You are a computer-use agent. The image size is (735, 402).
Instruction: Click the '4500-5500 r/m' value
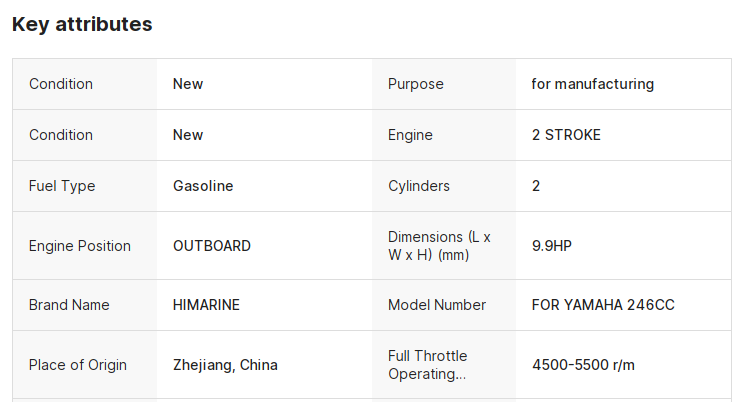(583, 365)
